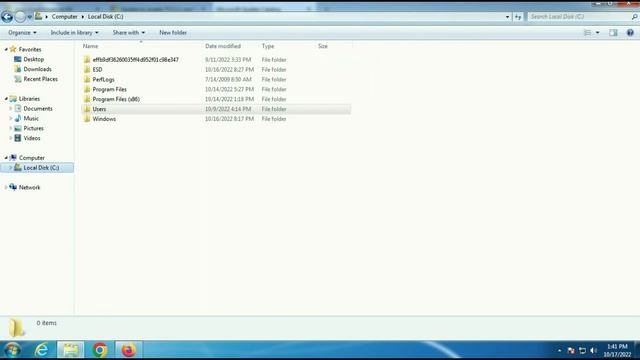Select Libraries in navigation pane
The height and width of the screenshot is (360, 640).
pyautogui.click(x=29, y=99)
